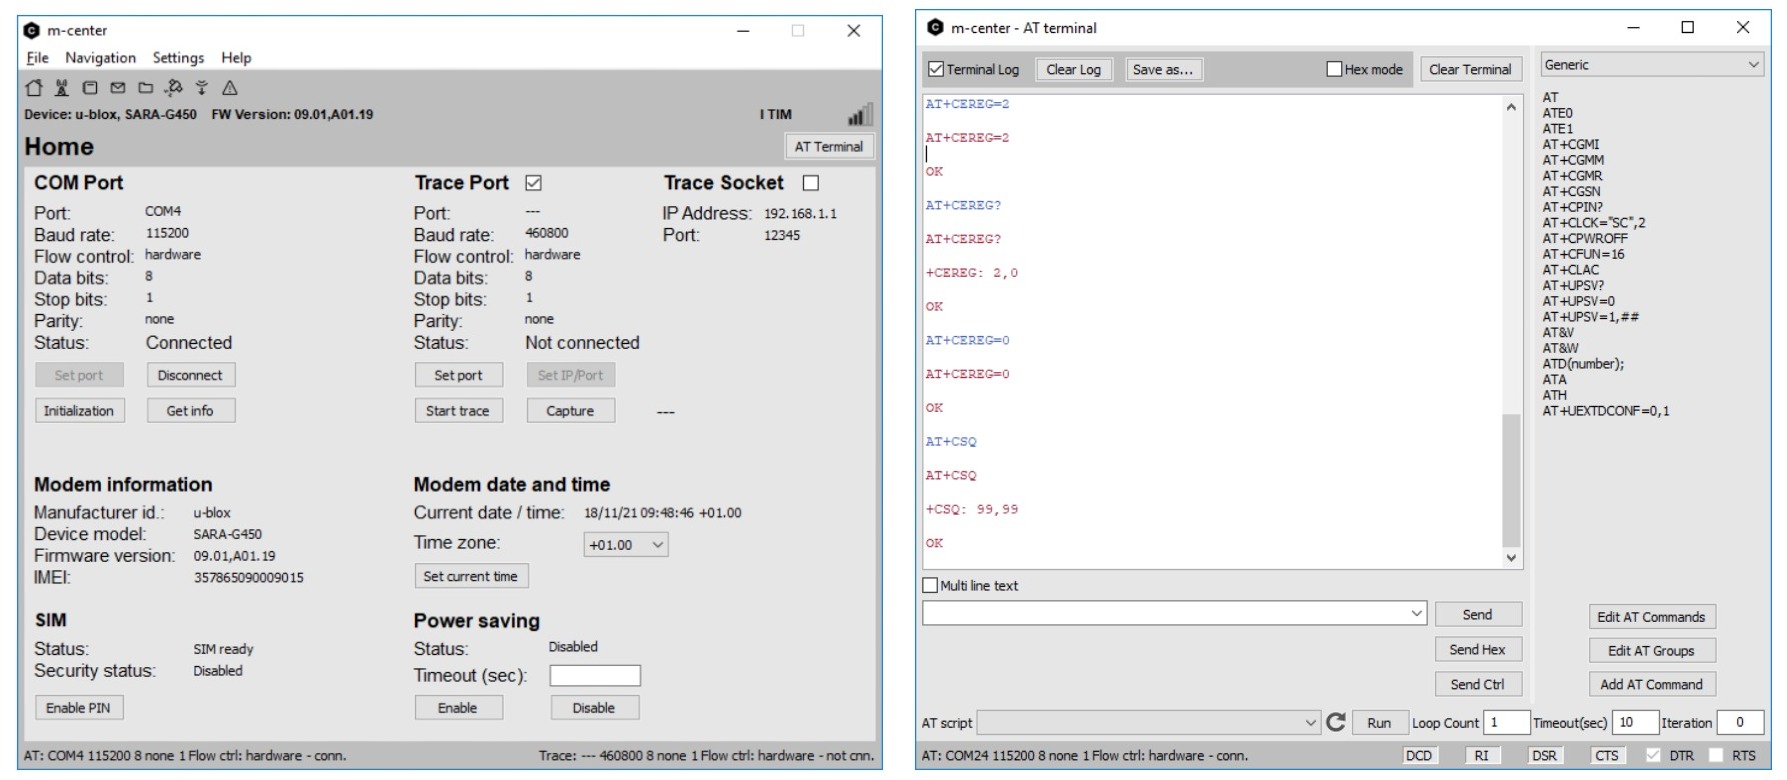Click Enable under Power saving
This screenshot has width=1787, height=780.
pos(458,708)
